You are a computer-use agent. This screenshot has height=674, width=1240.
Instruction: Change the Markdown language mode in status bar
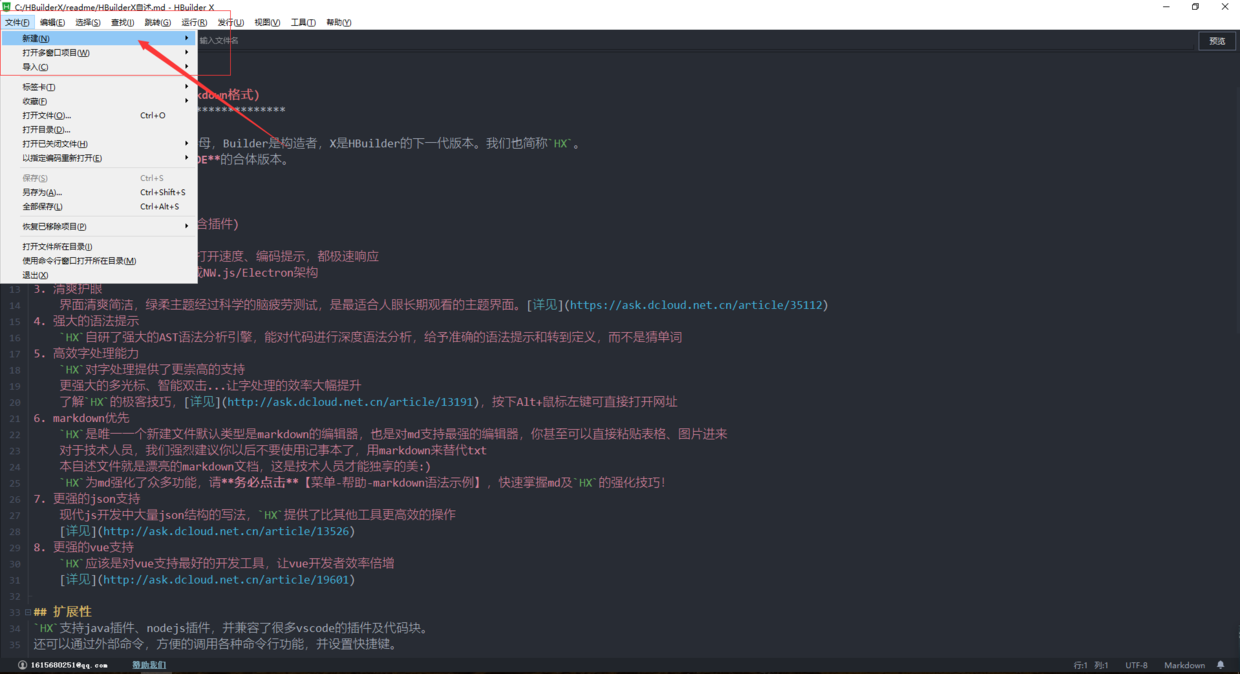point(1184,665)
